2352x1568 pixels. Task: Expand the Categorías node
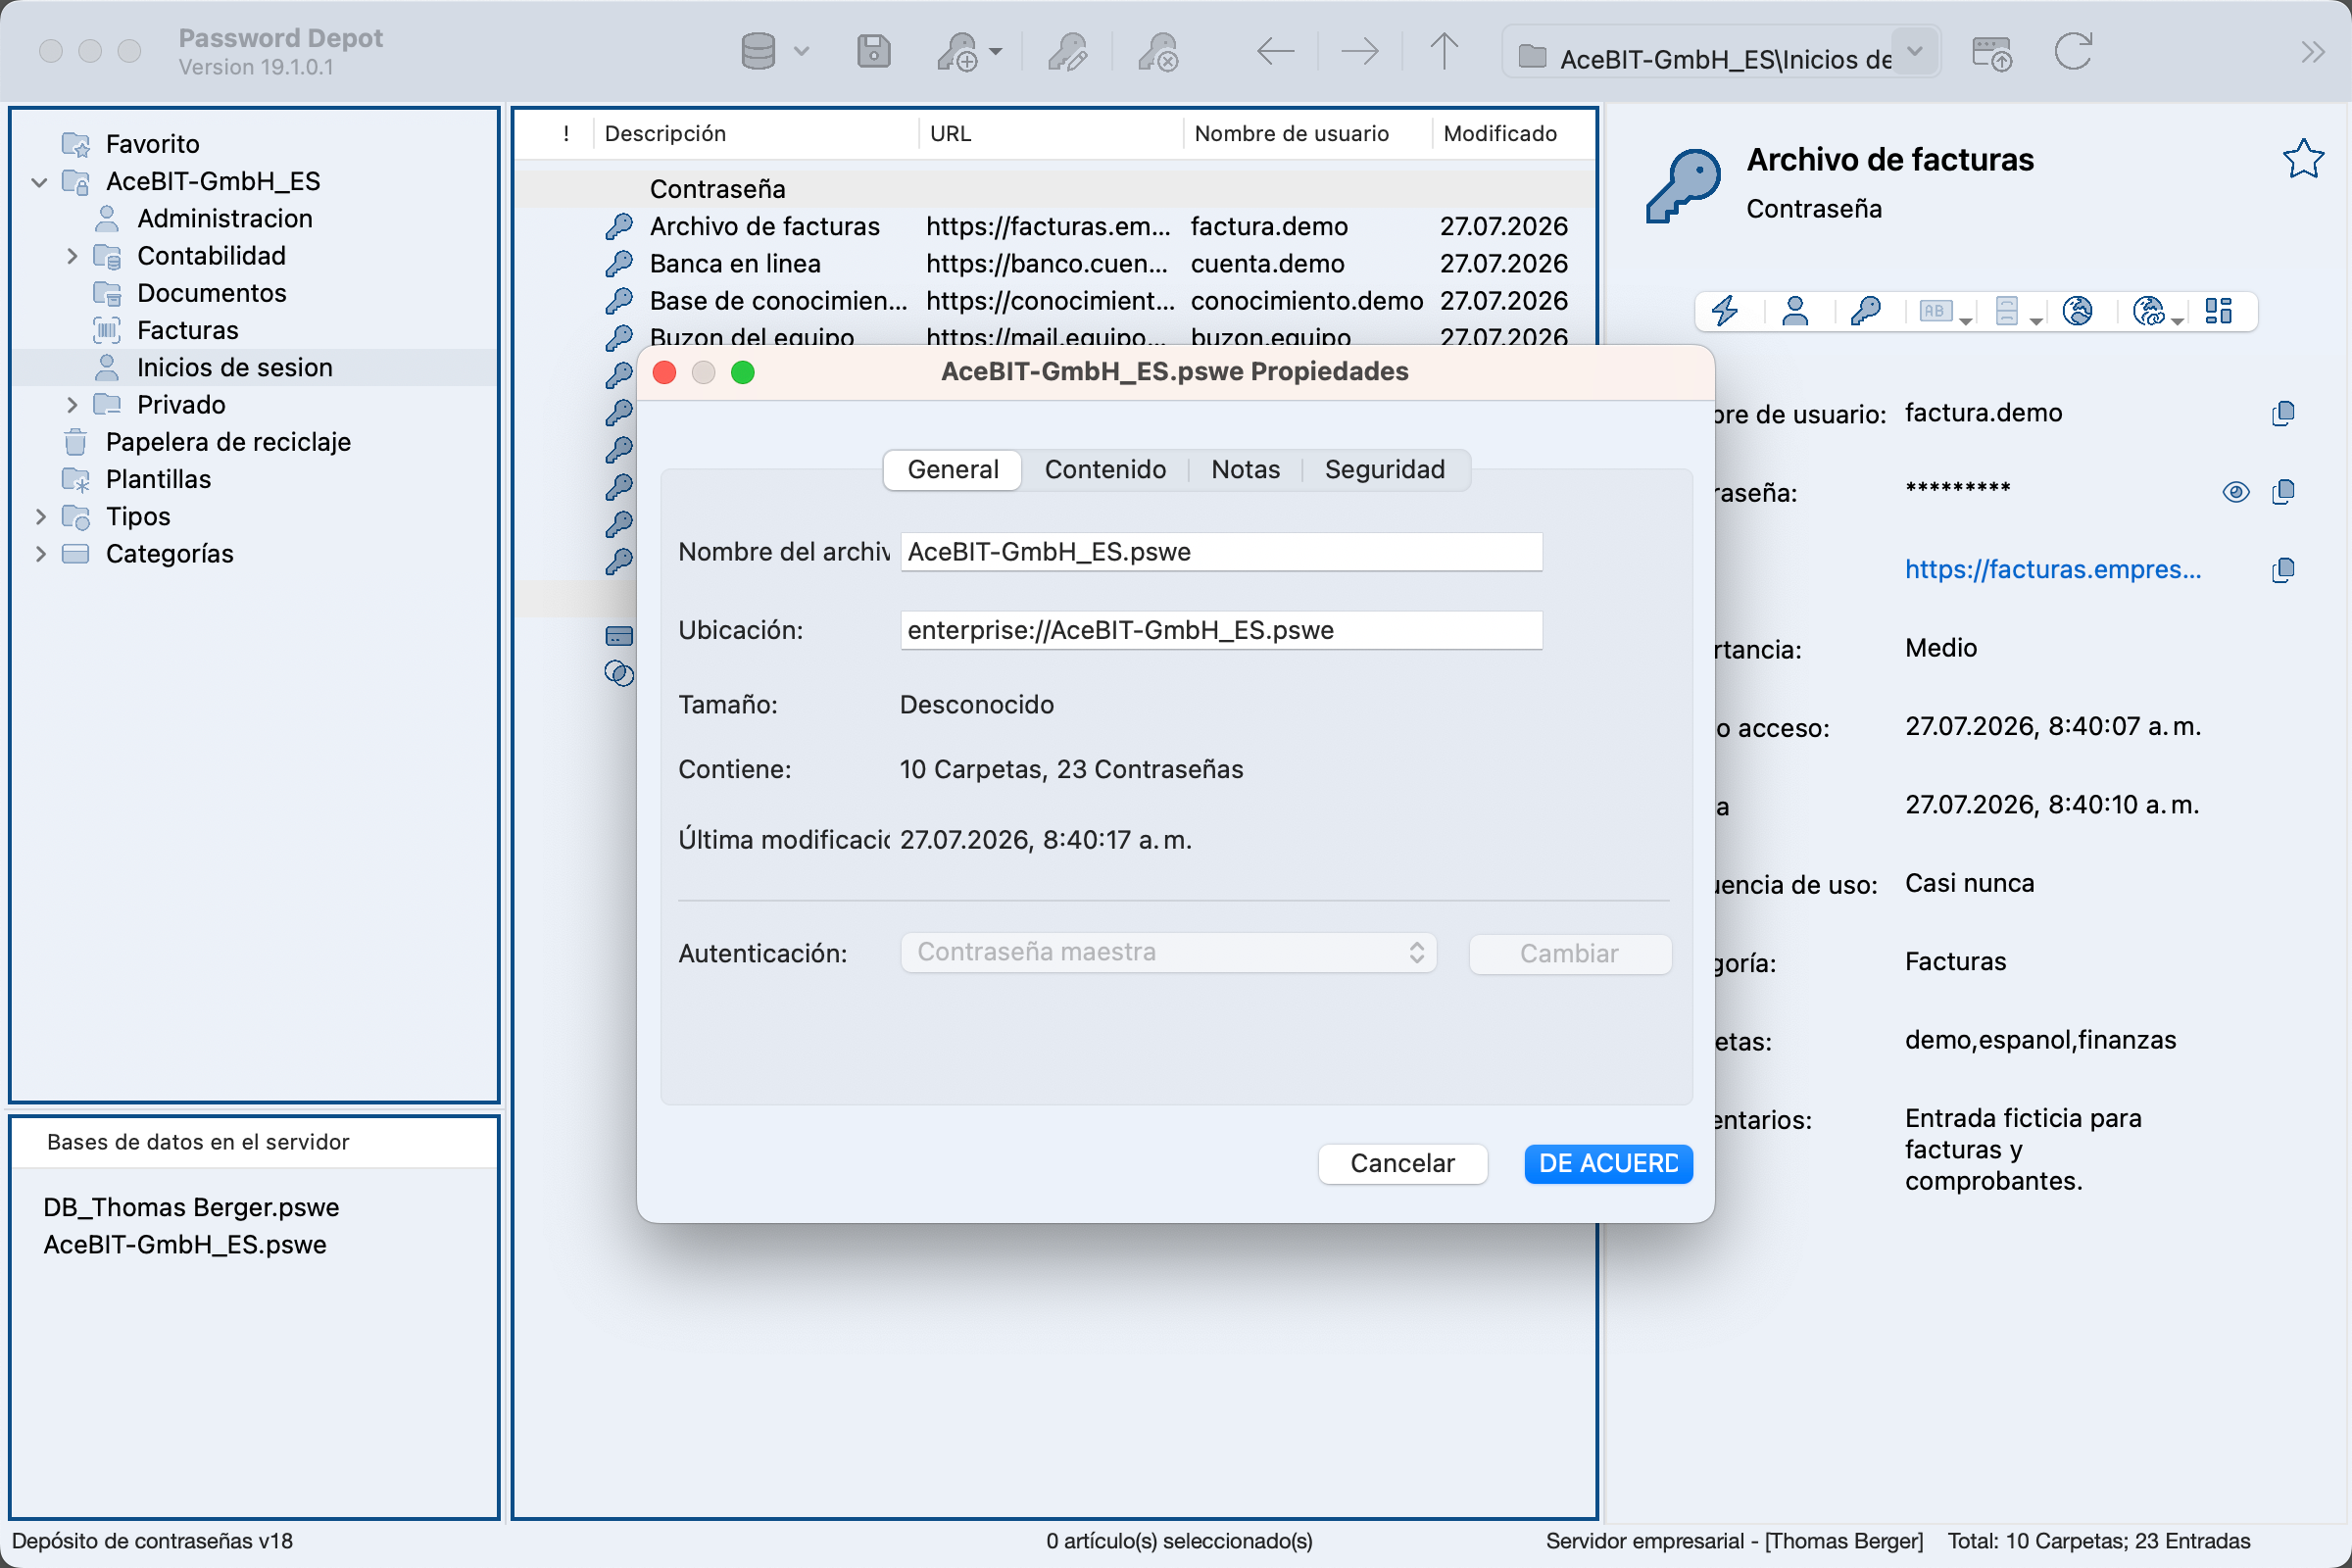(x=40, y=554)
